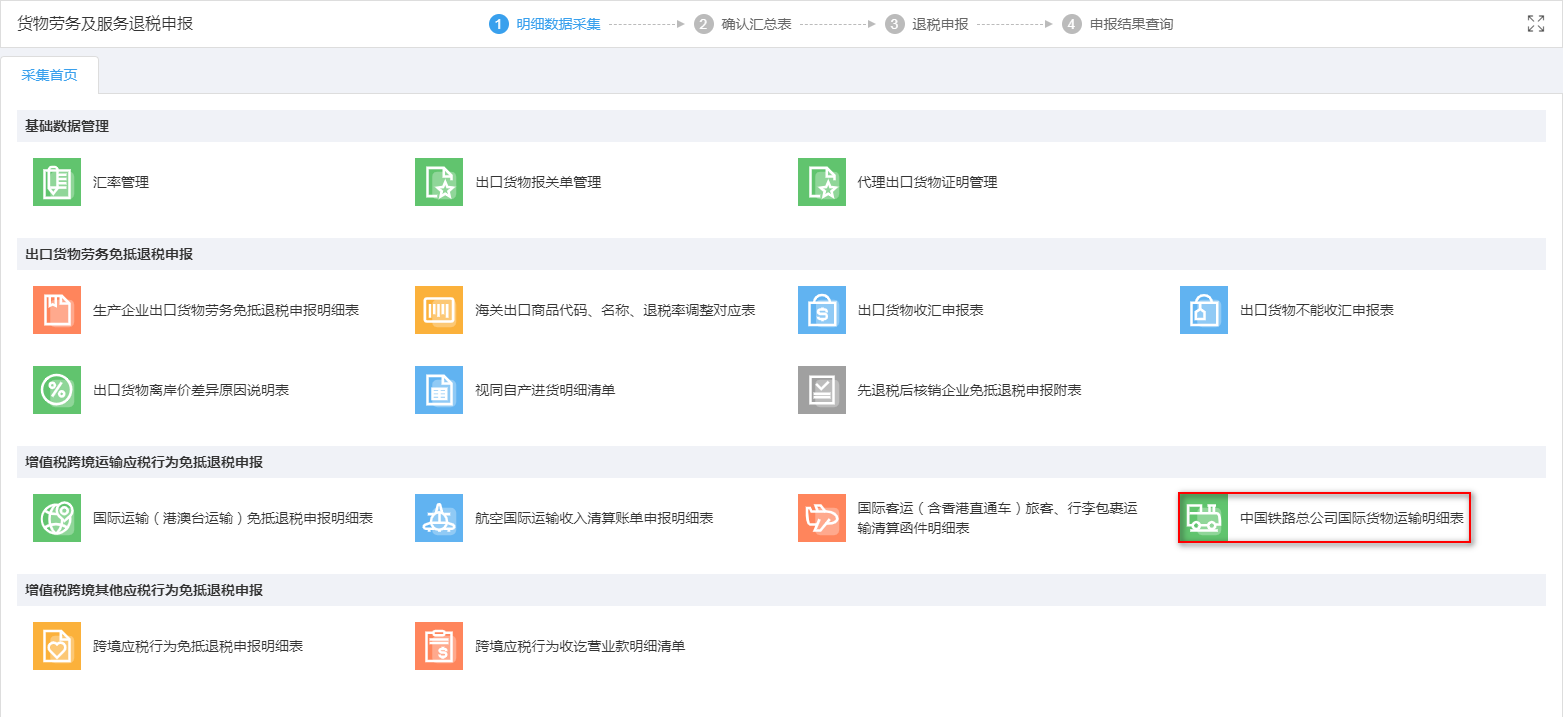Image resolution: width=1563 pixels, height=717 pixels.
Task: Open 中国铁路总公司国际货物运输明细表 link
Action: tap(1352, 518)
